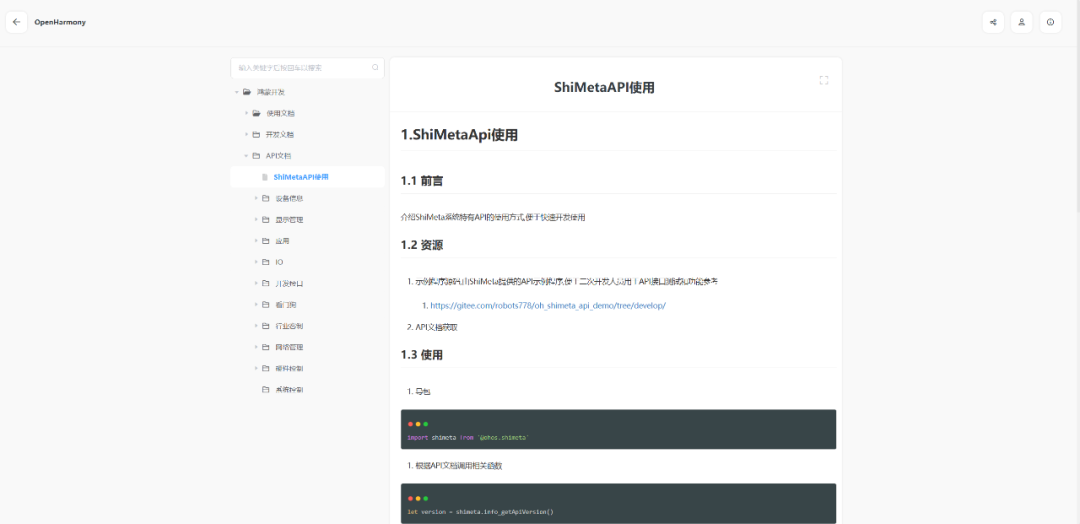Image resolution: width=1080 pixels, height=524 pixels.
Task: Open the ShiMetaAPI使用 document entry
Action: 301,177
